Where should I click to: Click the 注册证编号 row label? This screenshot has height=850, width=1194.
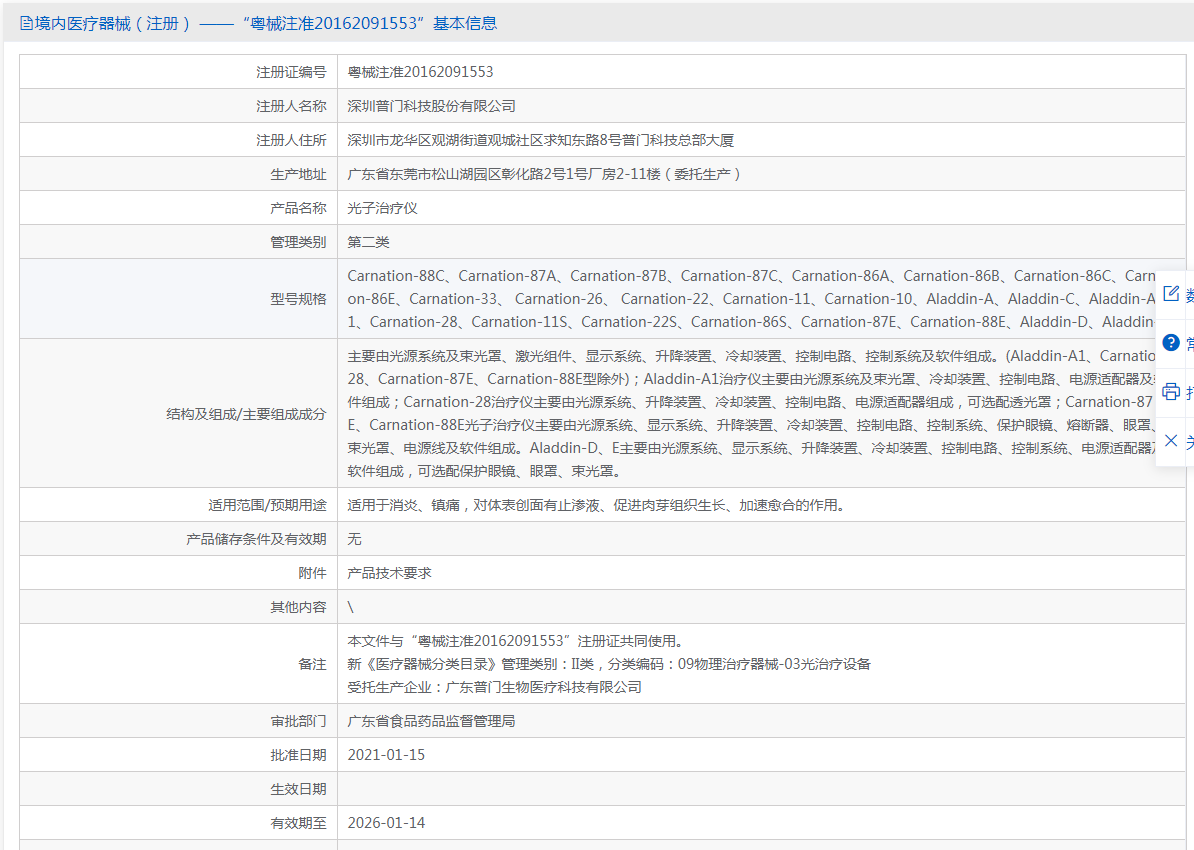(291, 72)
